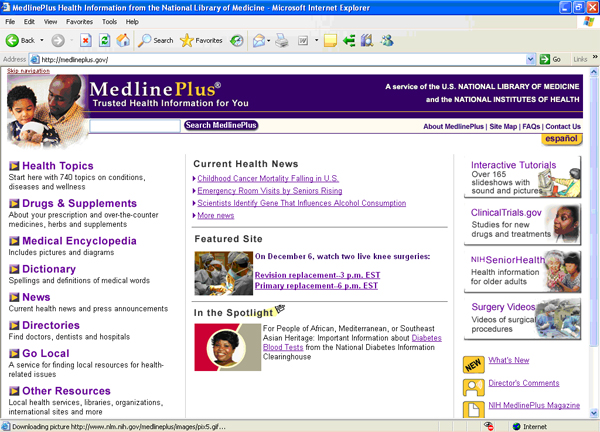Click the Search MedlinePlus button
The image size is (600, 432).
(x=221, y=126)
